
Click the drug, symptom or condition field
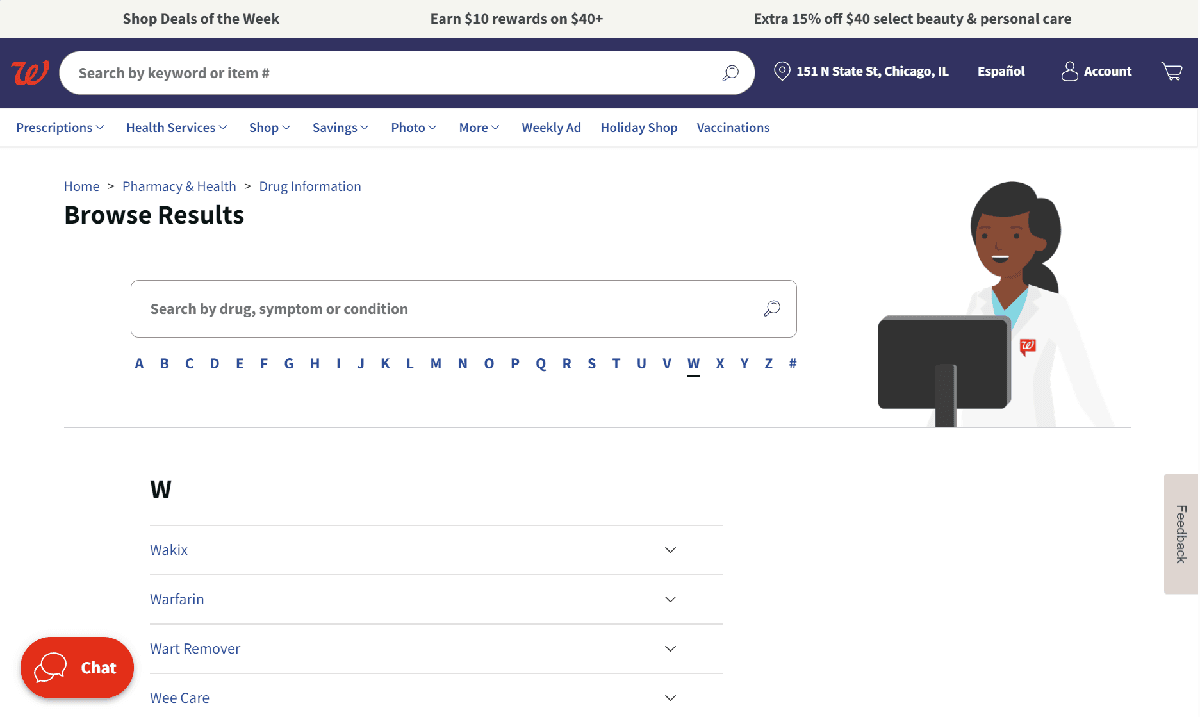[x=463, y=309]
